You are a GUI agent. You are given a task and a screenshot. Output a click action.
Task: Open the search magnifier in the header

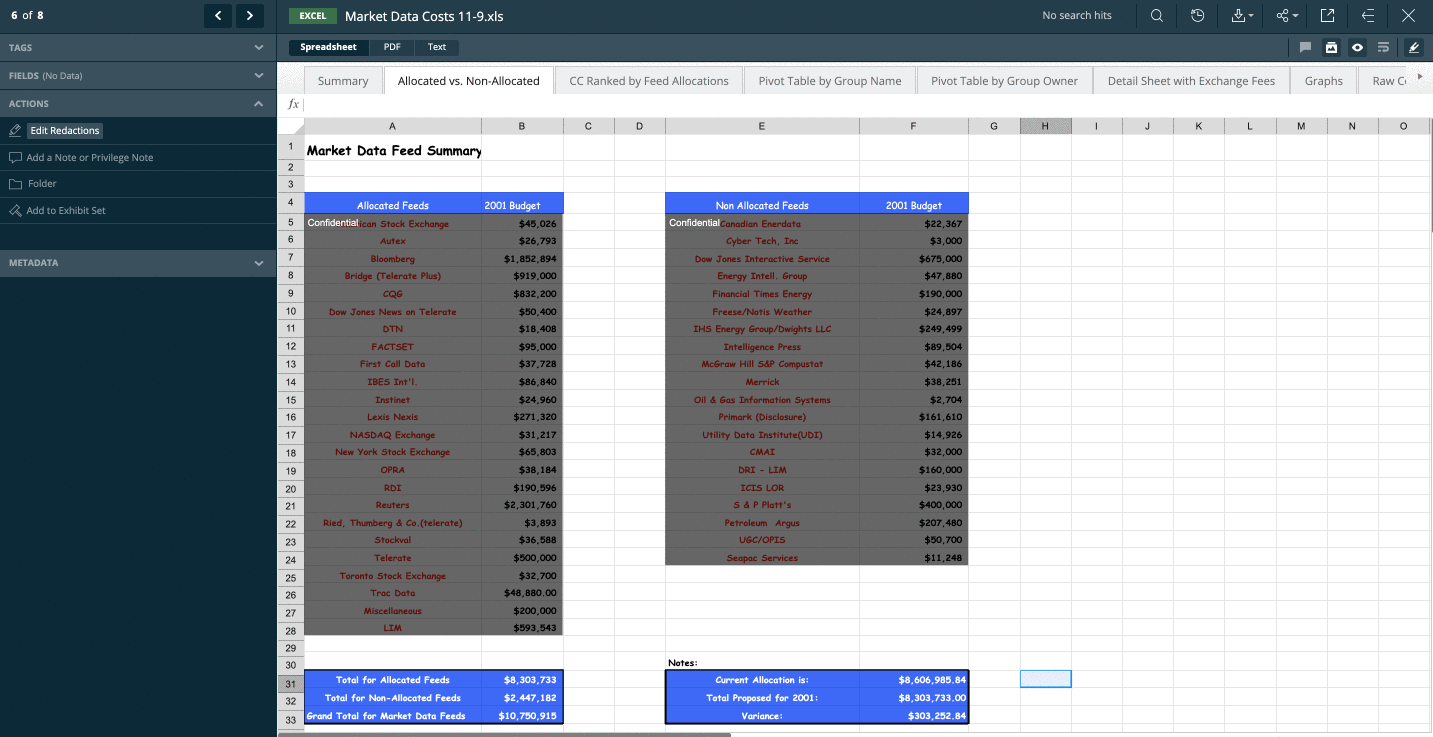click(x=1156, y=15)
